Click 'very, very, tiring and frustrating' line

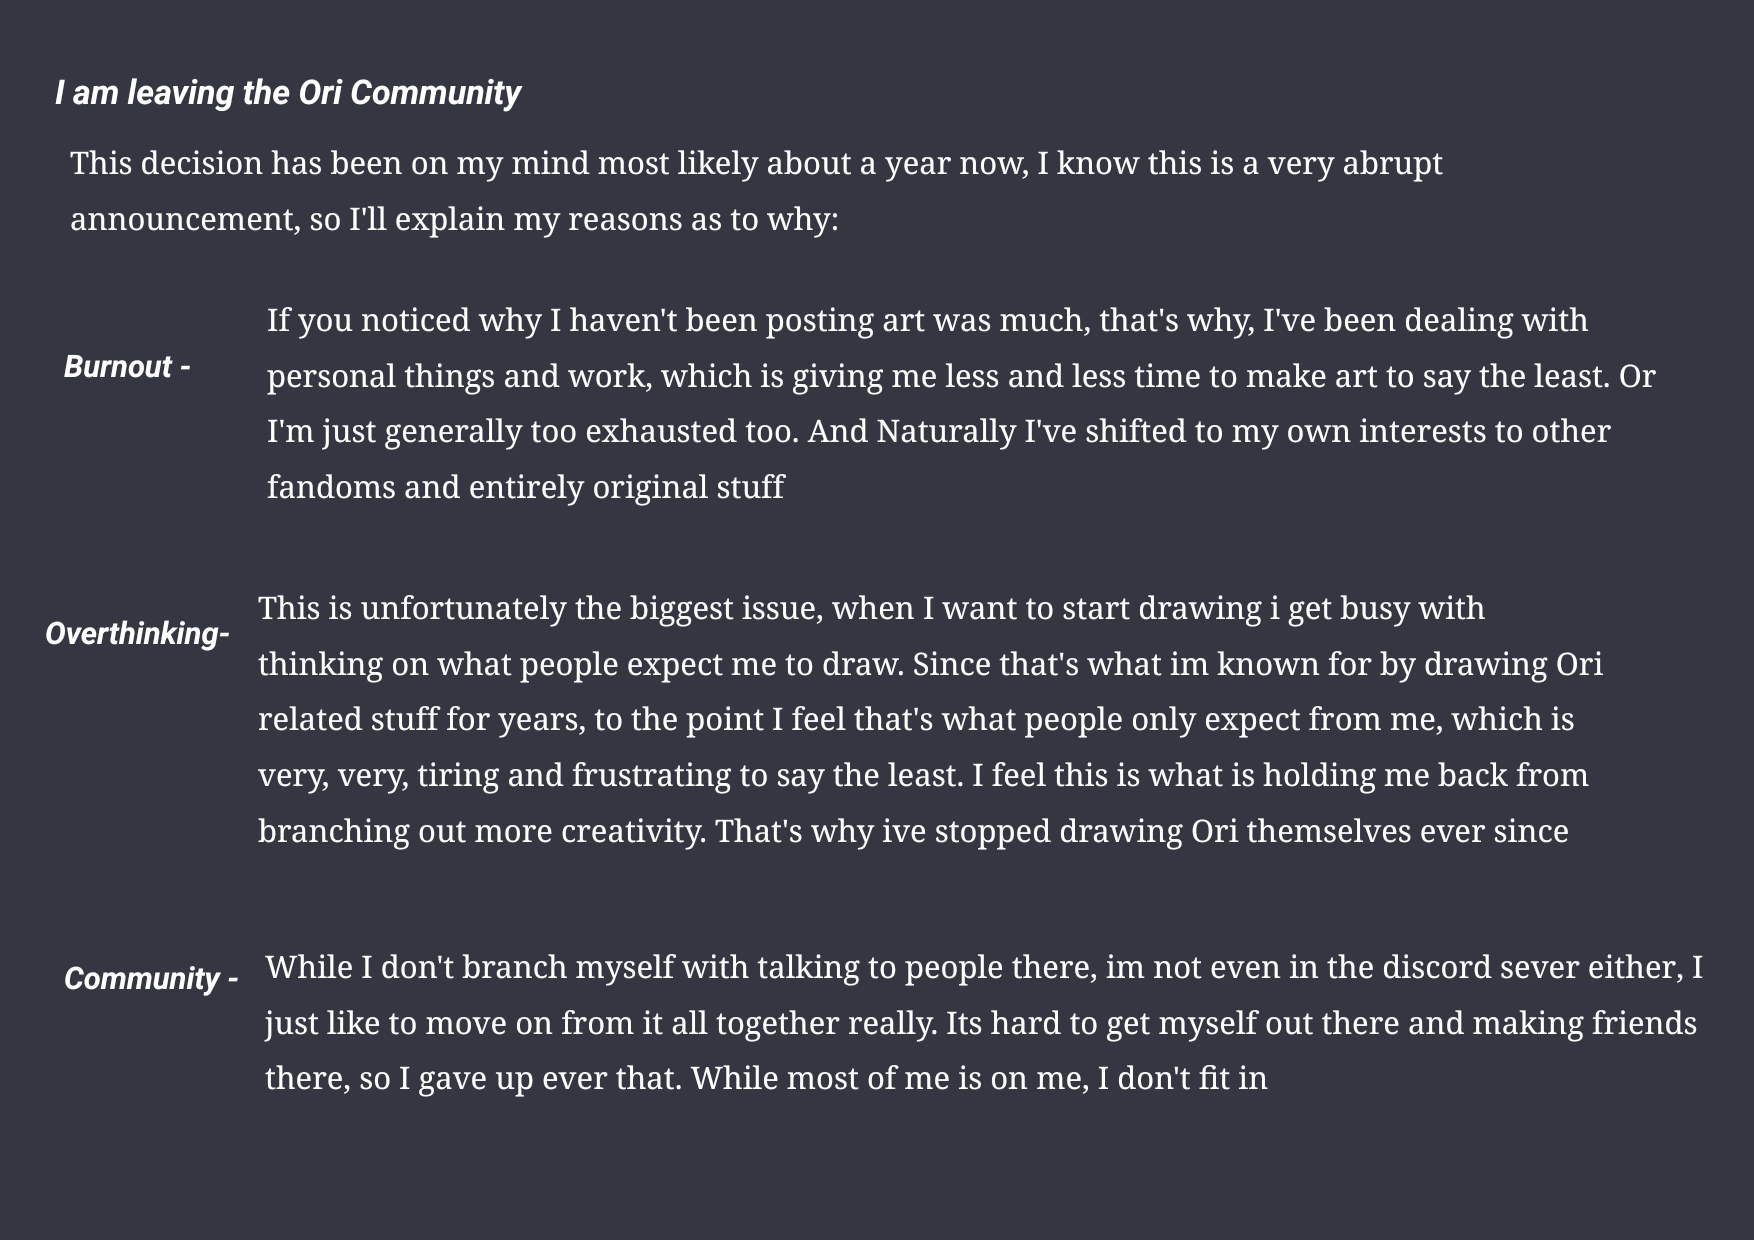click(x=922, y=775)
